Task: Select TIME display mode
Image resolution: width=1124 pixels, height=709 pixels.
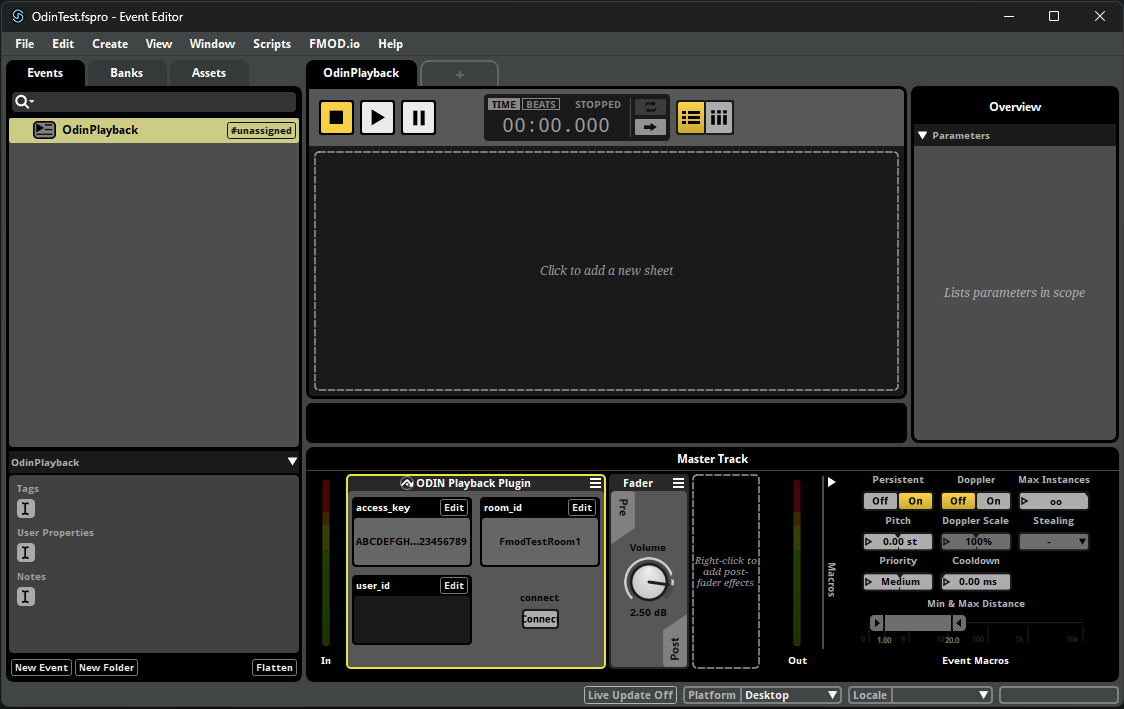Action: (504, 105)
